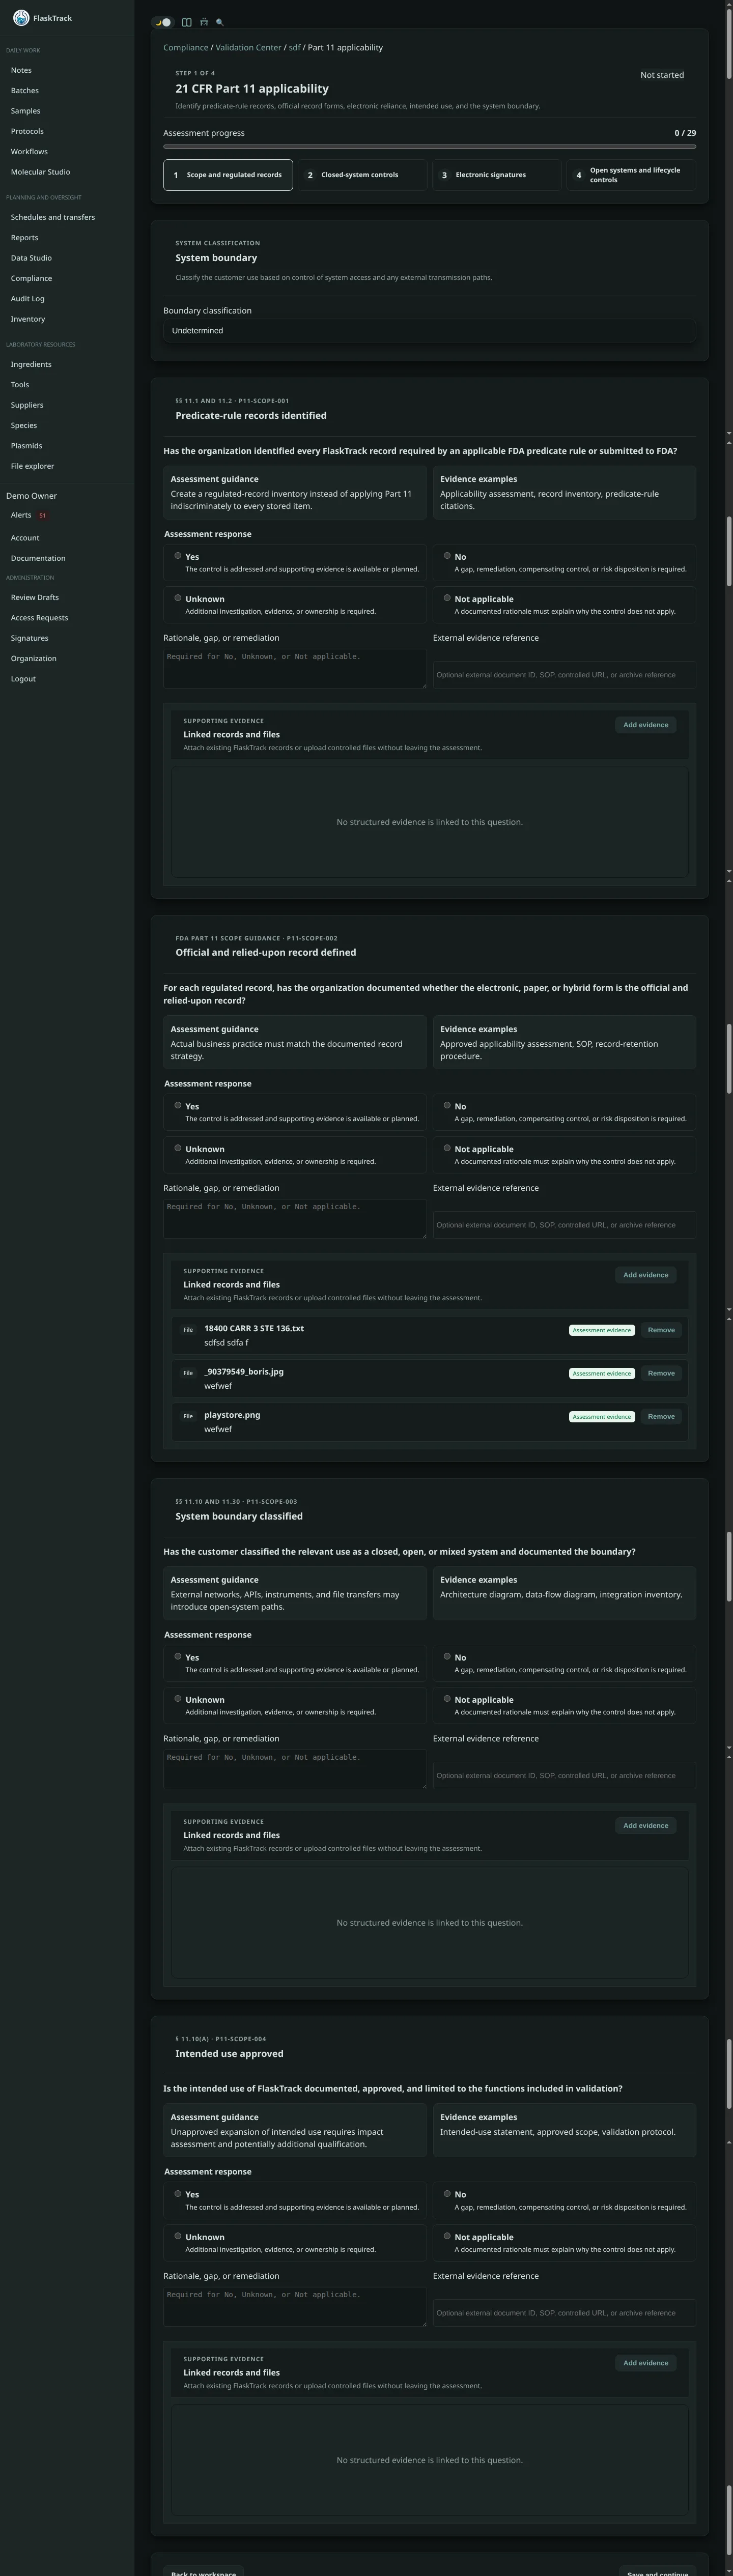Remove the playstore.png evidence file
This screenshot has height=2576, width=733.
[661, 1416]
